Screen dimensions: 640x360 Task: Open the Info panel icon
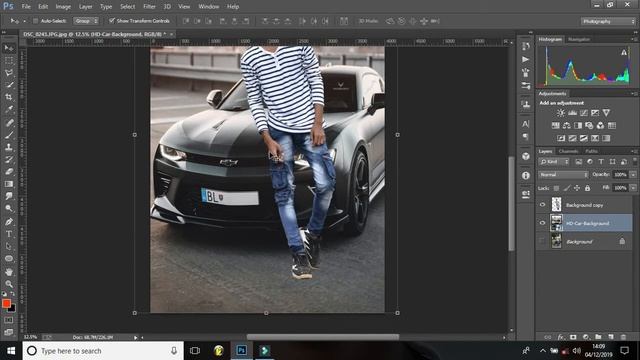pyautogui.click(x=525, y=176)
